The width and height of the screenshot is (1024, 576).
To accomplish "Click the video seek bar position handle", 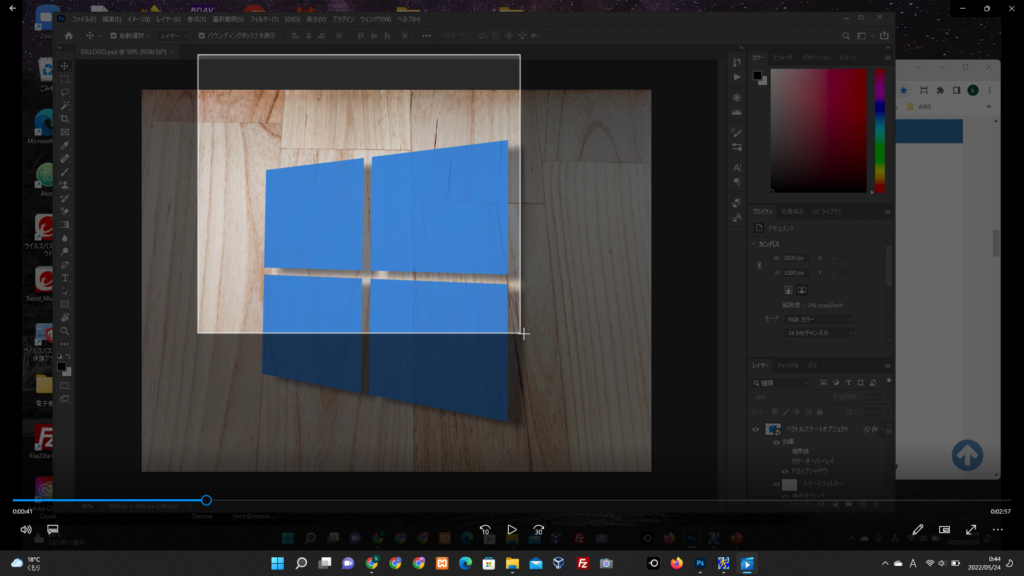I will [x=206, y=500].
